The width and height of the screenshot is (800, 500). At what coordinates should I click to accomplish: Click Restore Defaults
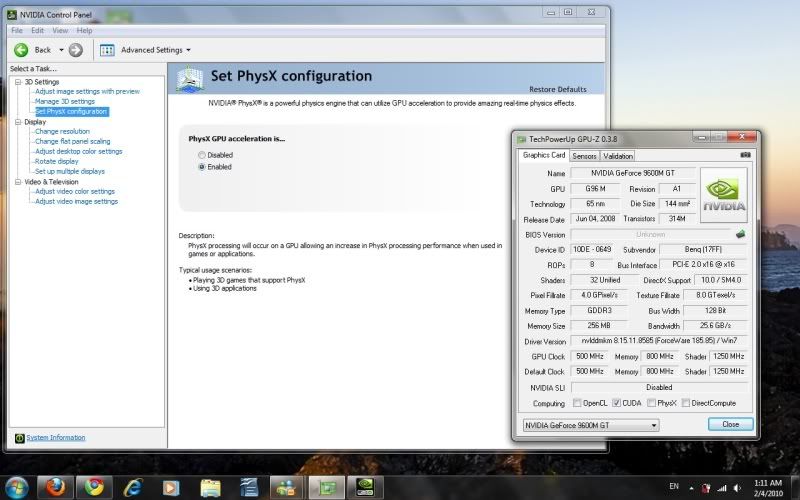[x=558, y=89]
